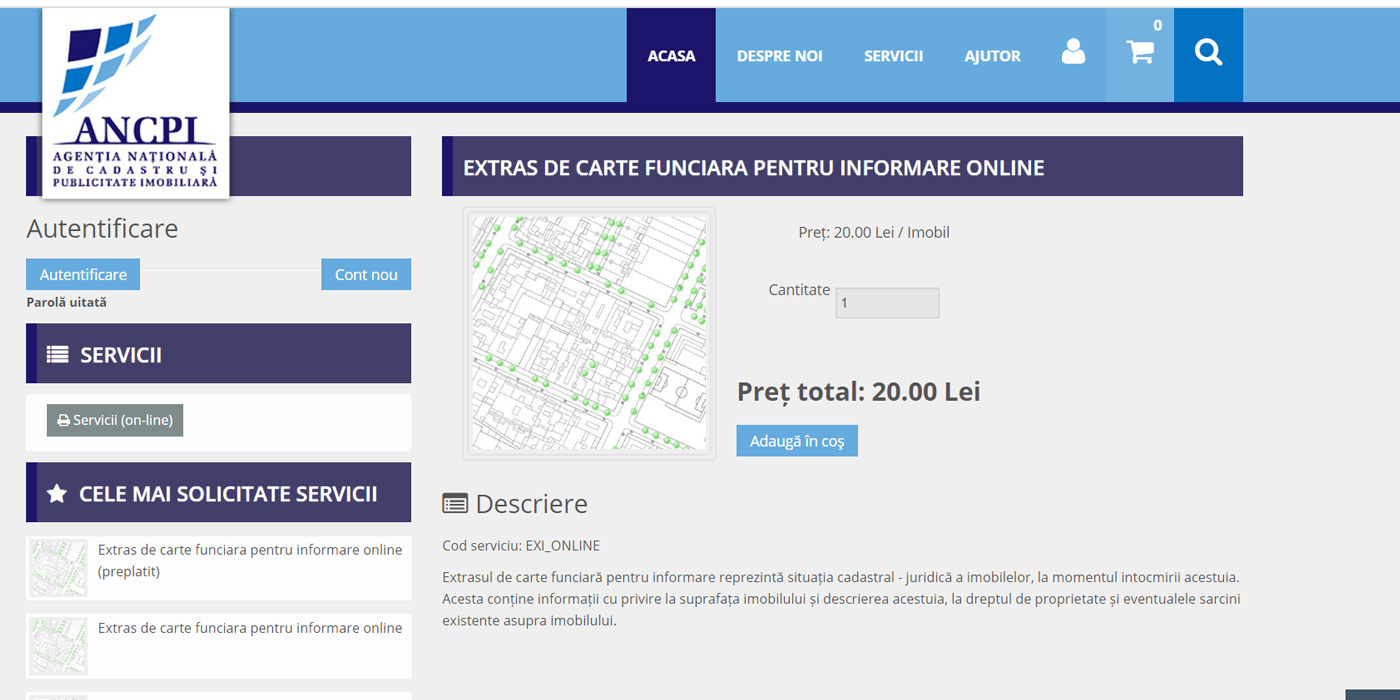Click the printer icon on Servicii (on-line)
Image resolution: width=1400 pixels, height=700 pixels.
coord(62,419)
